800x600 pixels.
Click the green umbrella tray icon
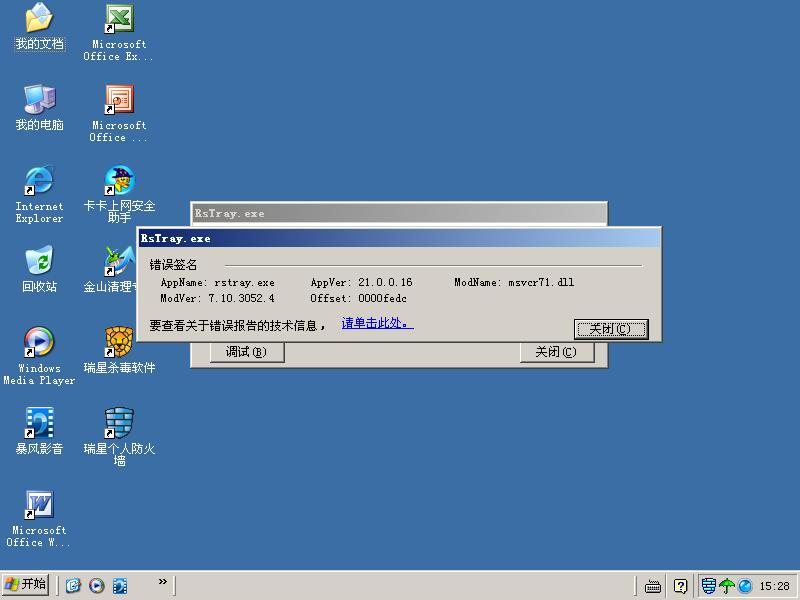click(727, 586)
